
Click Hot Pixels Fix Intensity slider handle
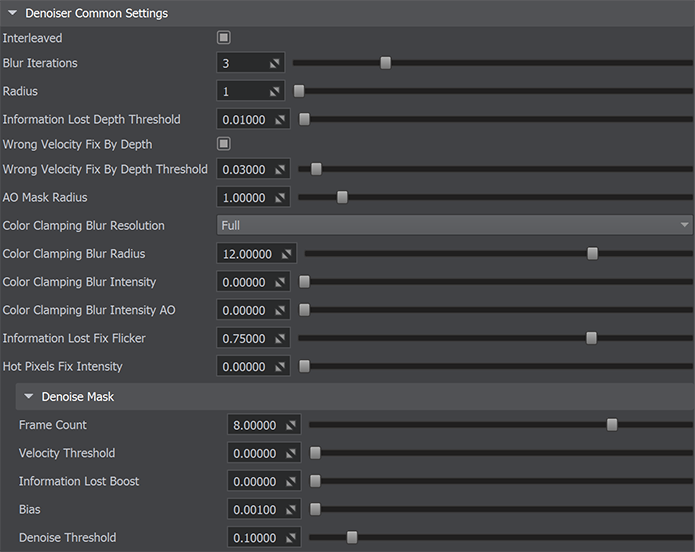coord(305,366)
